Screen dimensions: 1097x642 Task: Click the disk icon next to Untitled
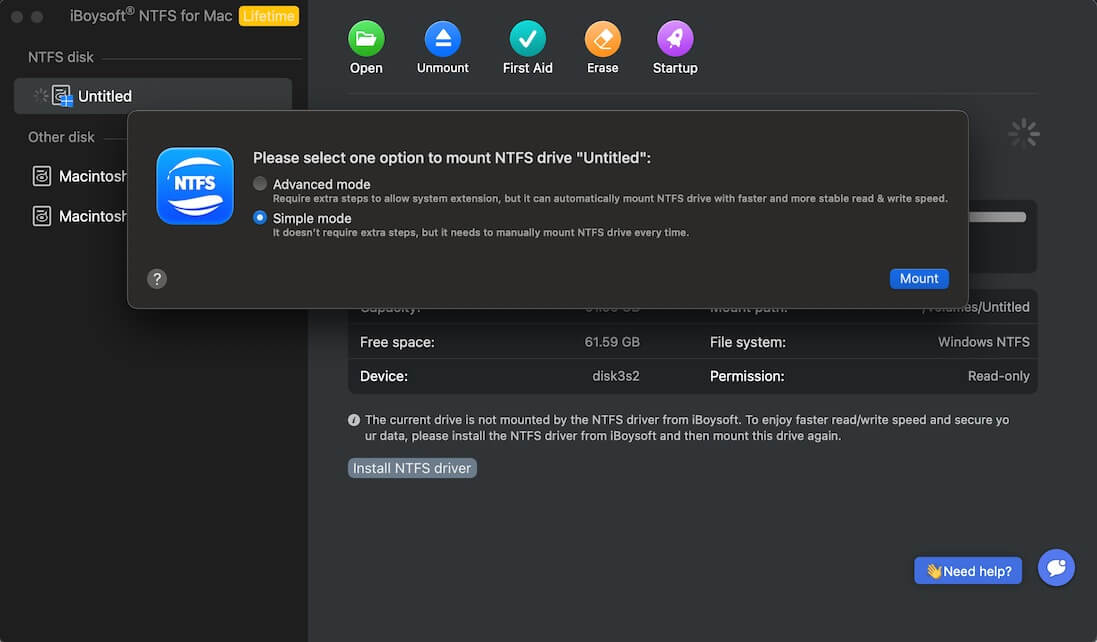(x=61, y=95)
